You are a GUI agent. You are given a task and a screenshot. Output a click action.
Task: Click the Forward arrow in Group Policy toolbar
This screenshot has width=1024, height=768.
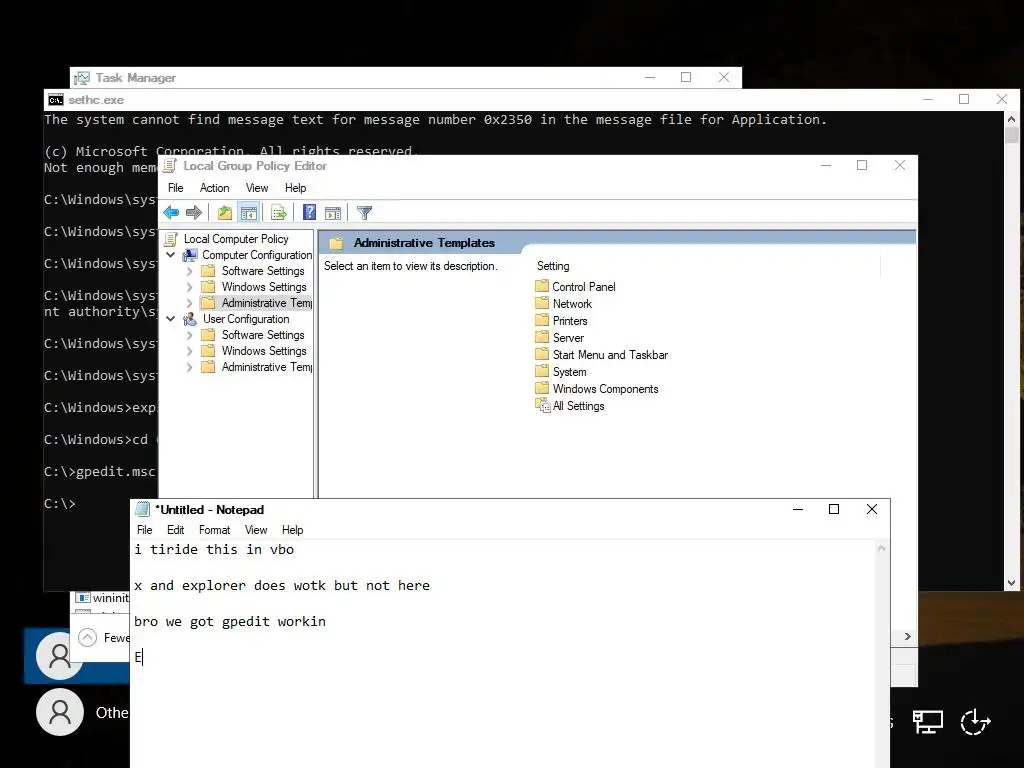194,212
